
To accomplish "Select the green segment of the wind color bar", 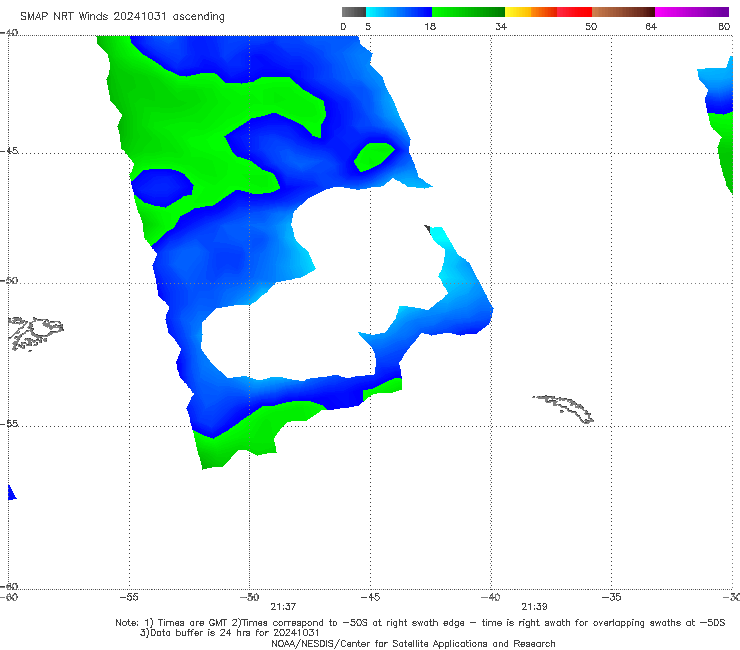I will (468, 12).
